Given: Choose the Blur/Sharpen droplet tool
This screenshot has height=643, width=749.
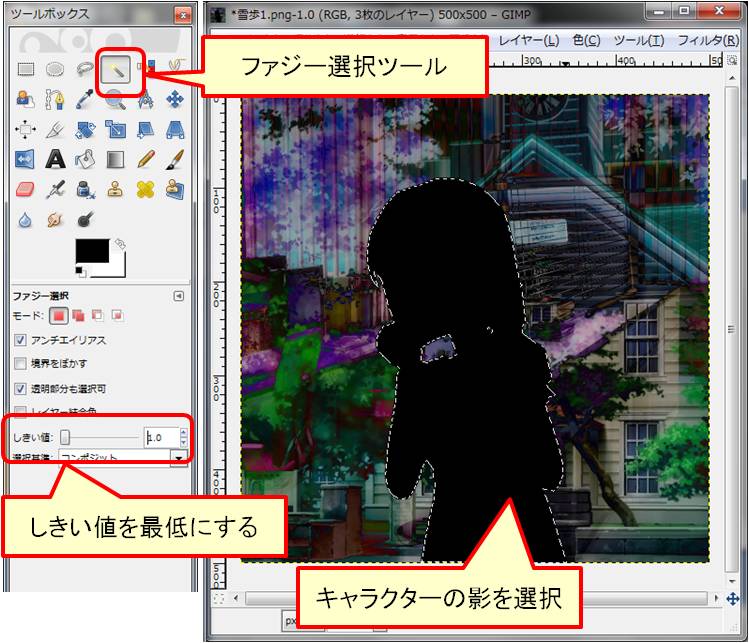Looking at the screenshot, I should coord(25,220).
